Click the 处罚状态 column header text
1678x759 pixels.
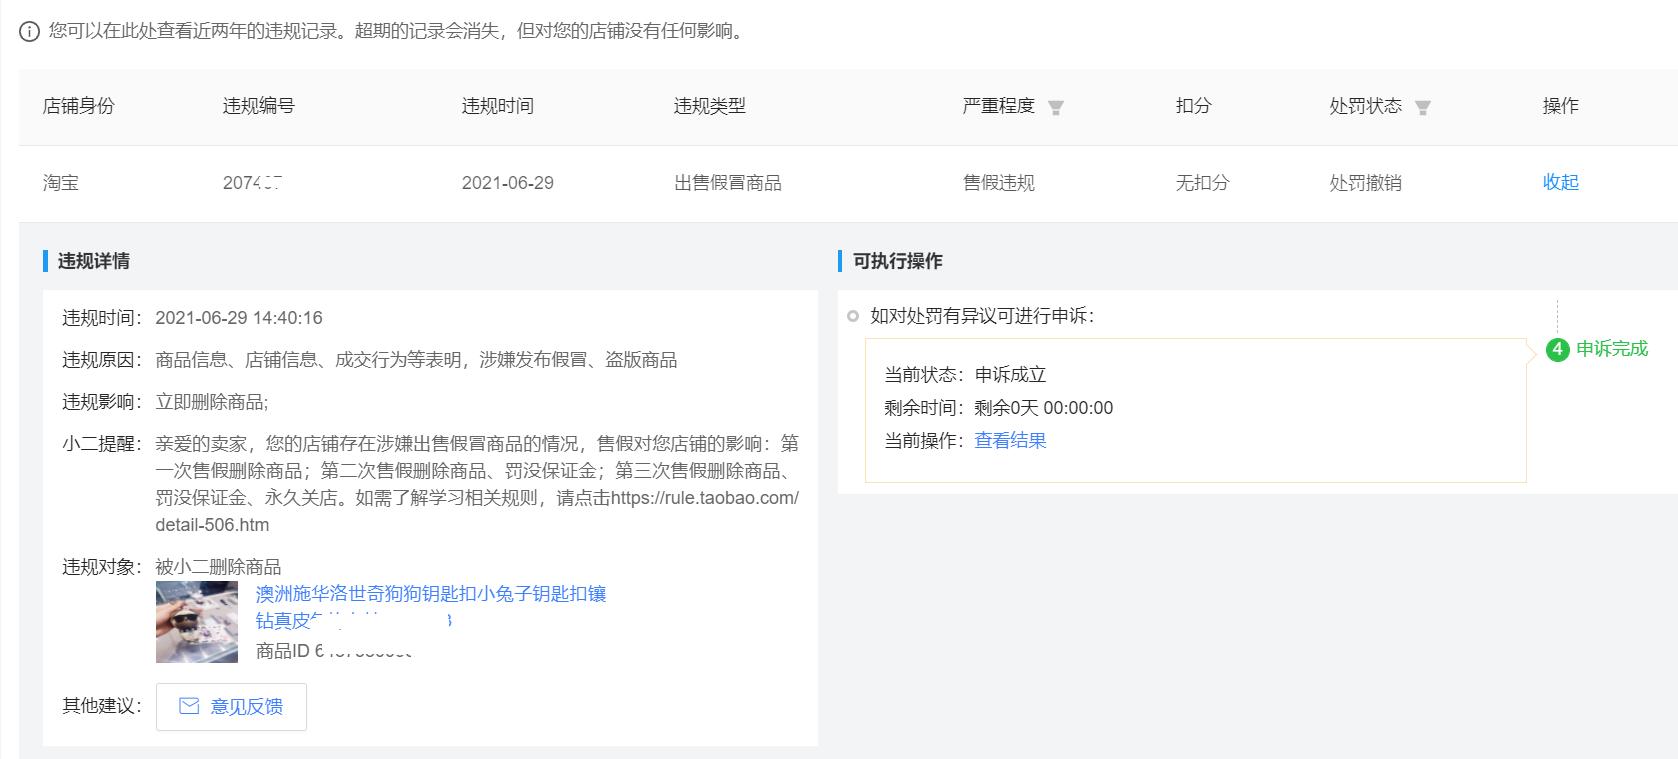[1365, 106]
